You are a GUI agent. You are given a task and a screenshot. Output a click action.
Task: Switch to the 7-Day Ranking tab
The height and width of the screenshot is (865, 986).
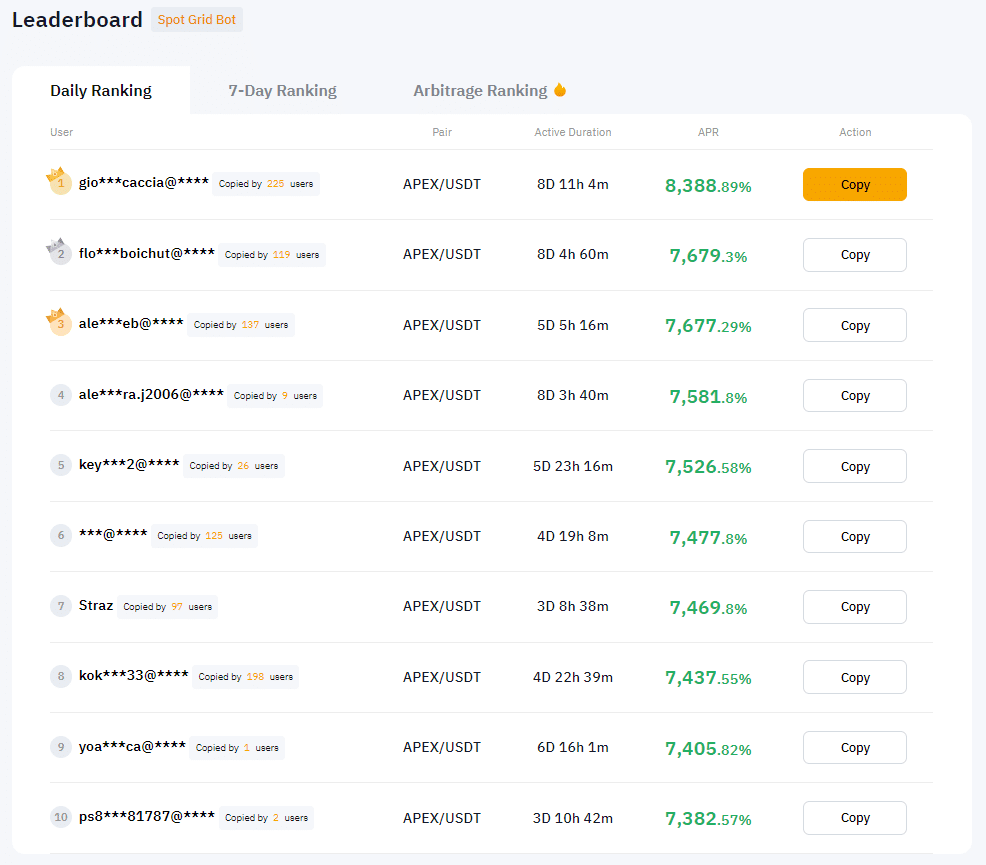pos(282,91)
